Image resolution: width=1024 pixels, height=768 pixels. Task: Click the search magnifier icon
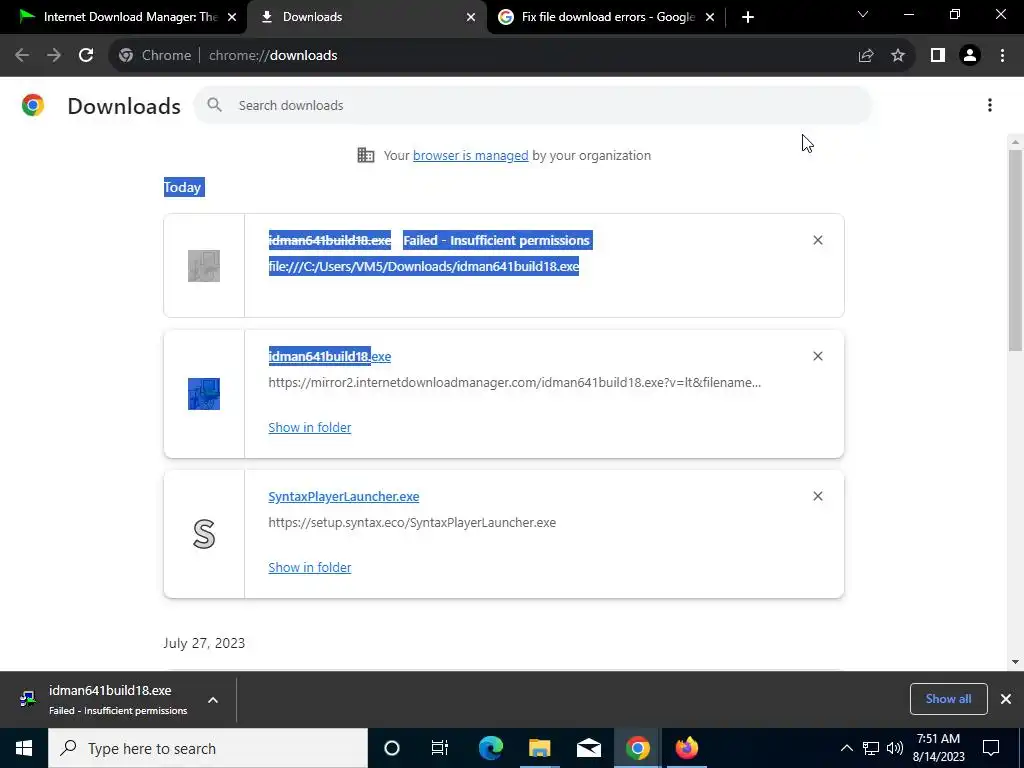214,105
